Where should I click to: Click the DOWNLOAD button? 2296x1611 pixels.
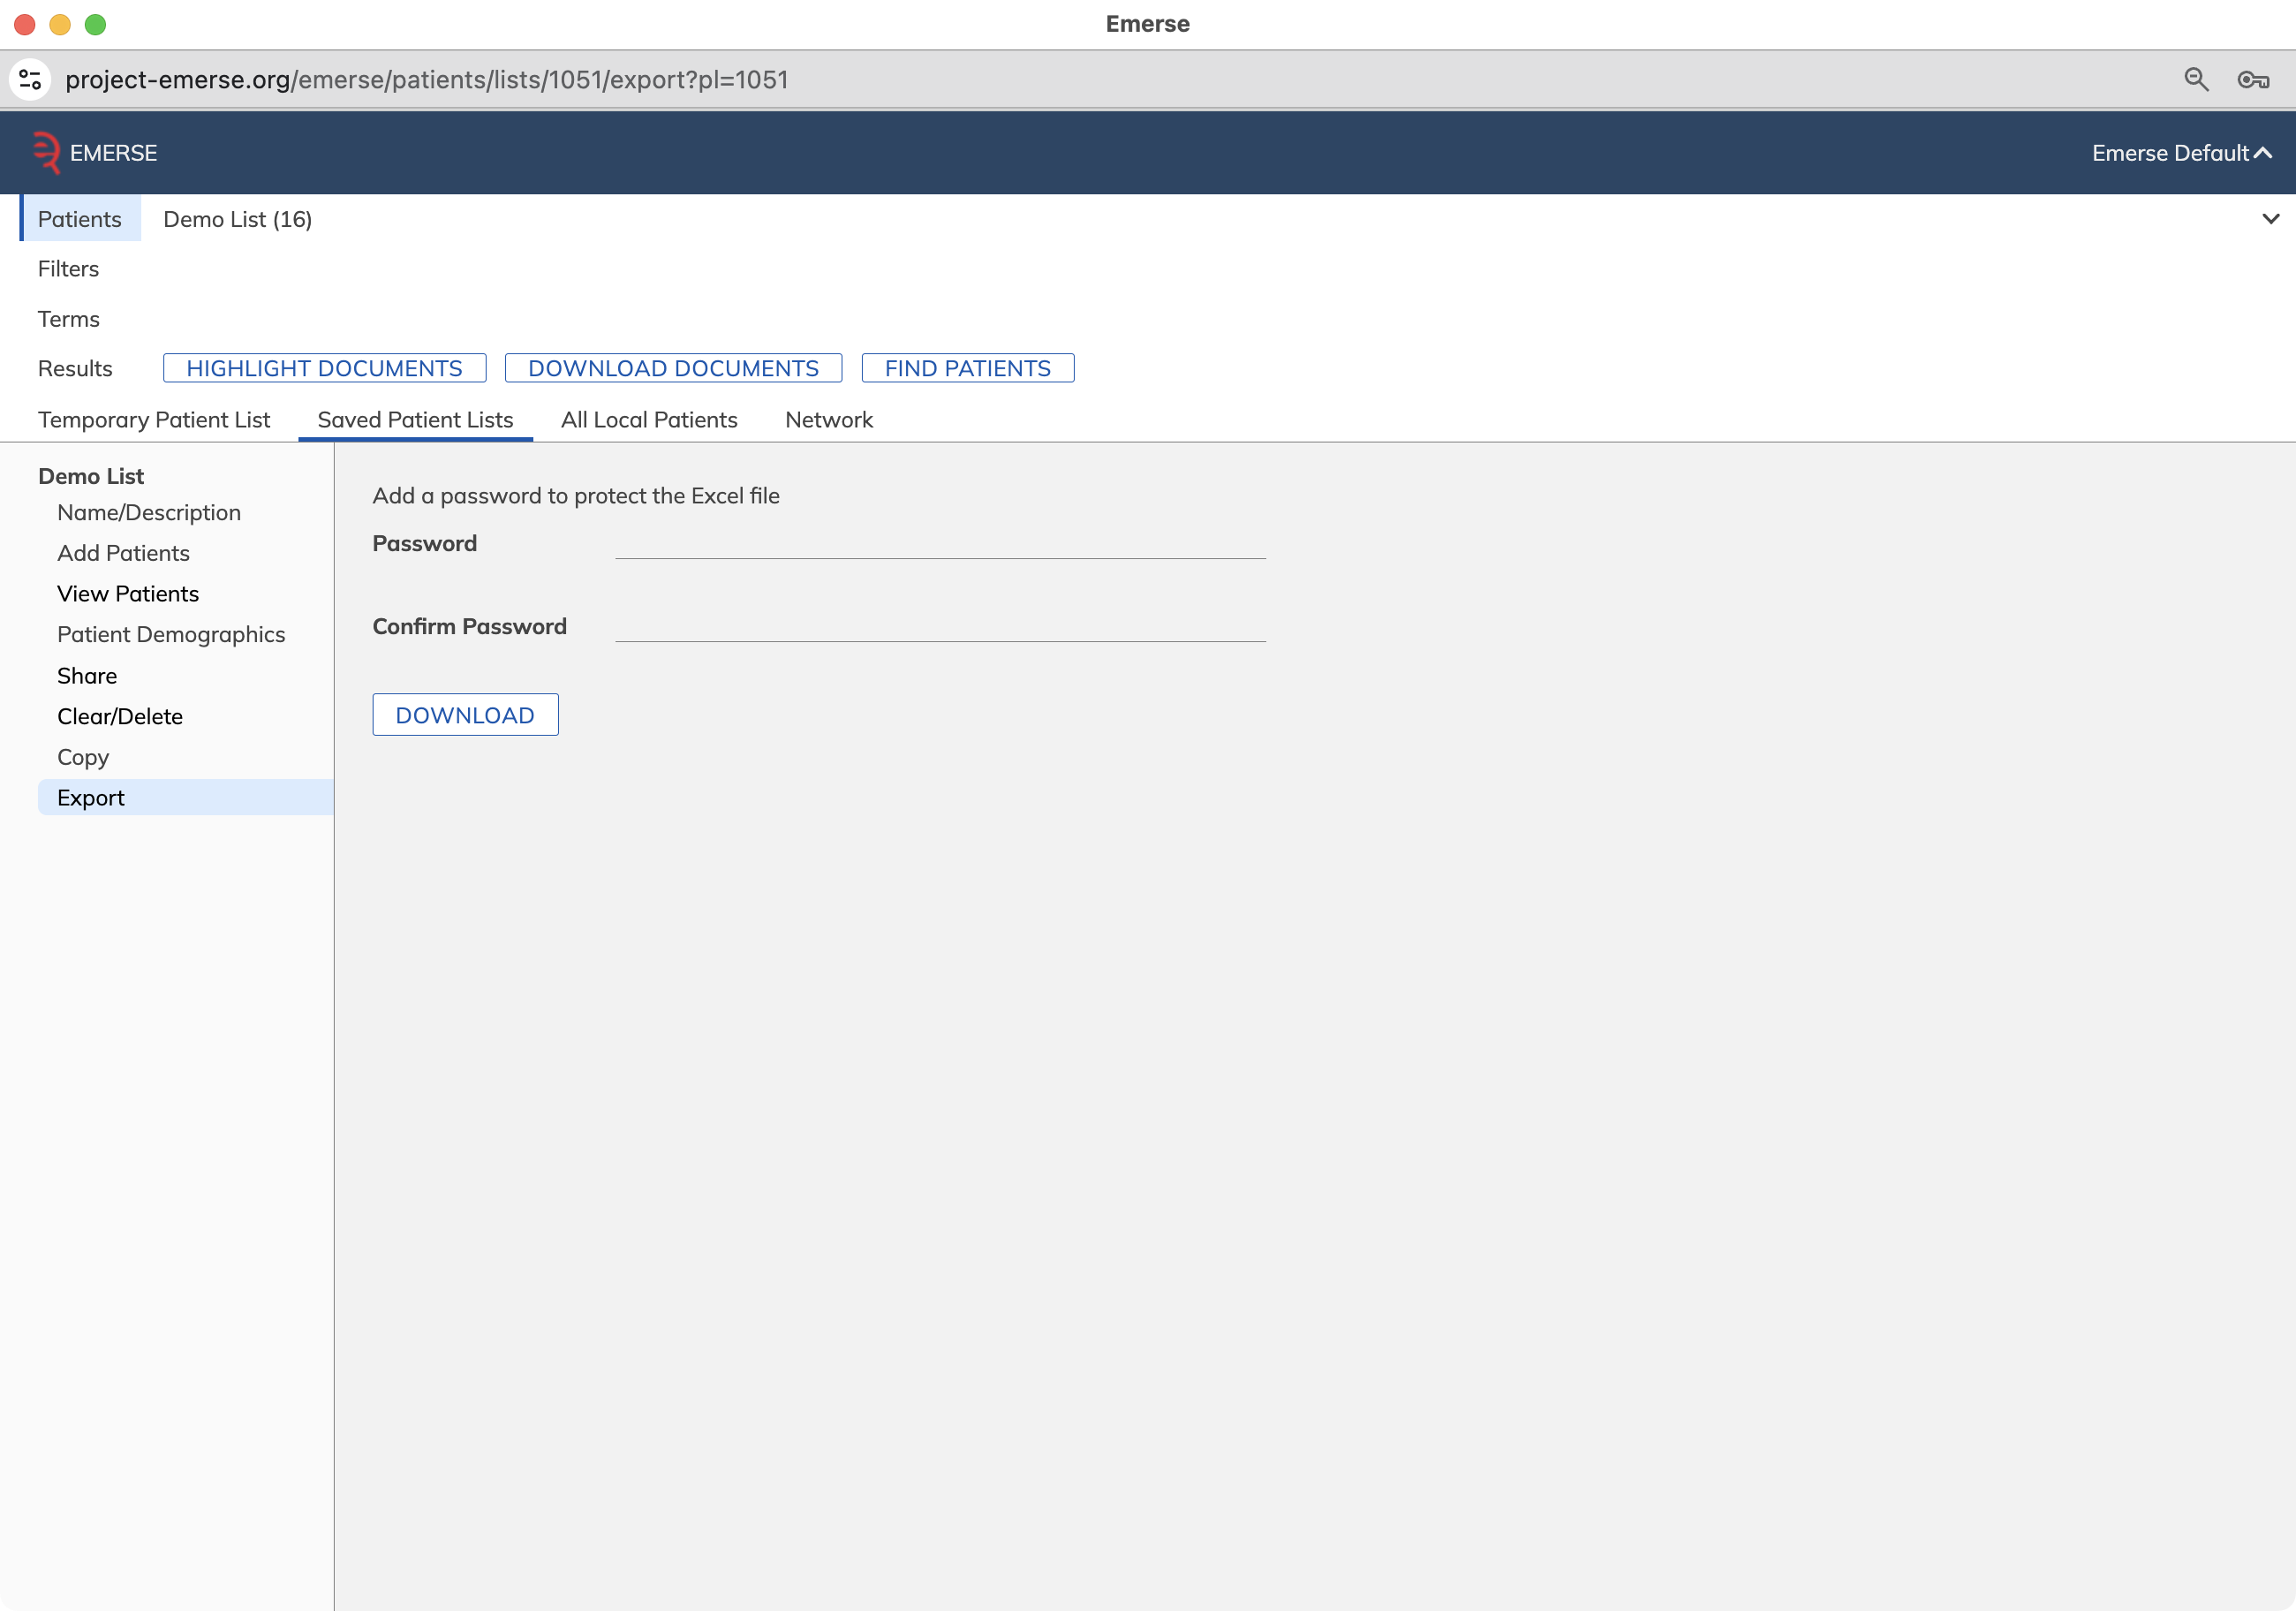pyautogui.click(x=465, y=716)
